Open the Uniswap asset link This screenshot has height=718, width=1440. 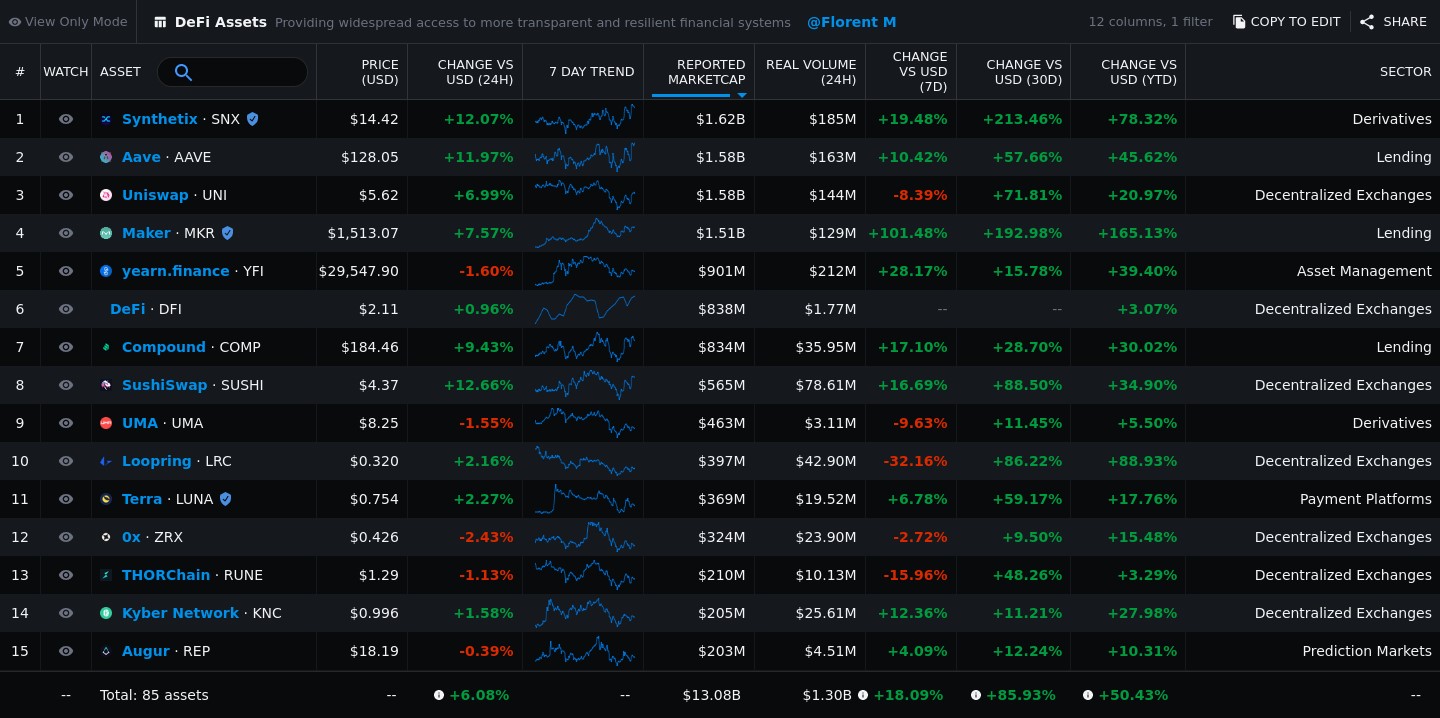point(155,195)
